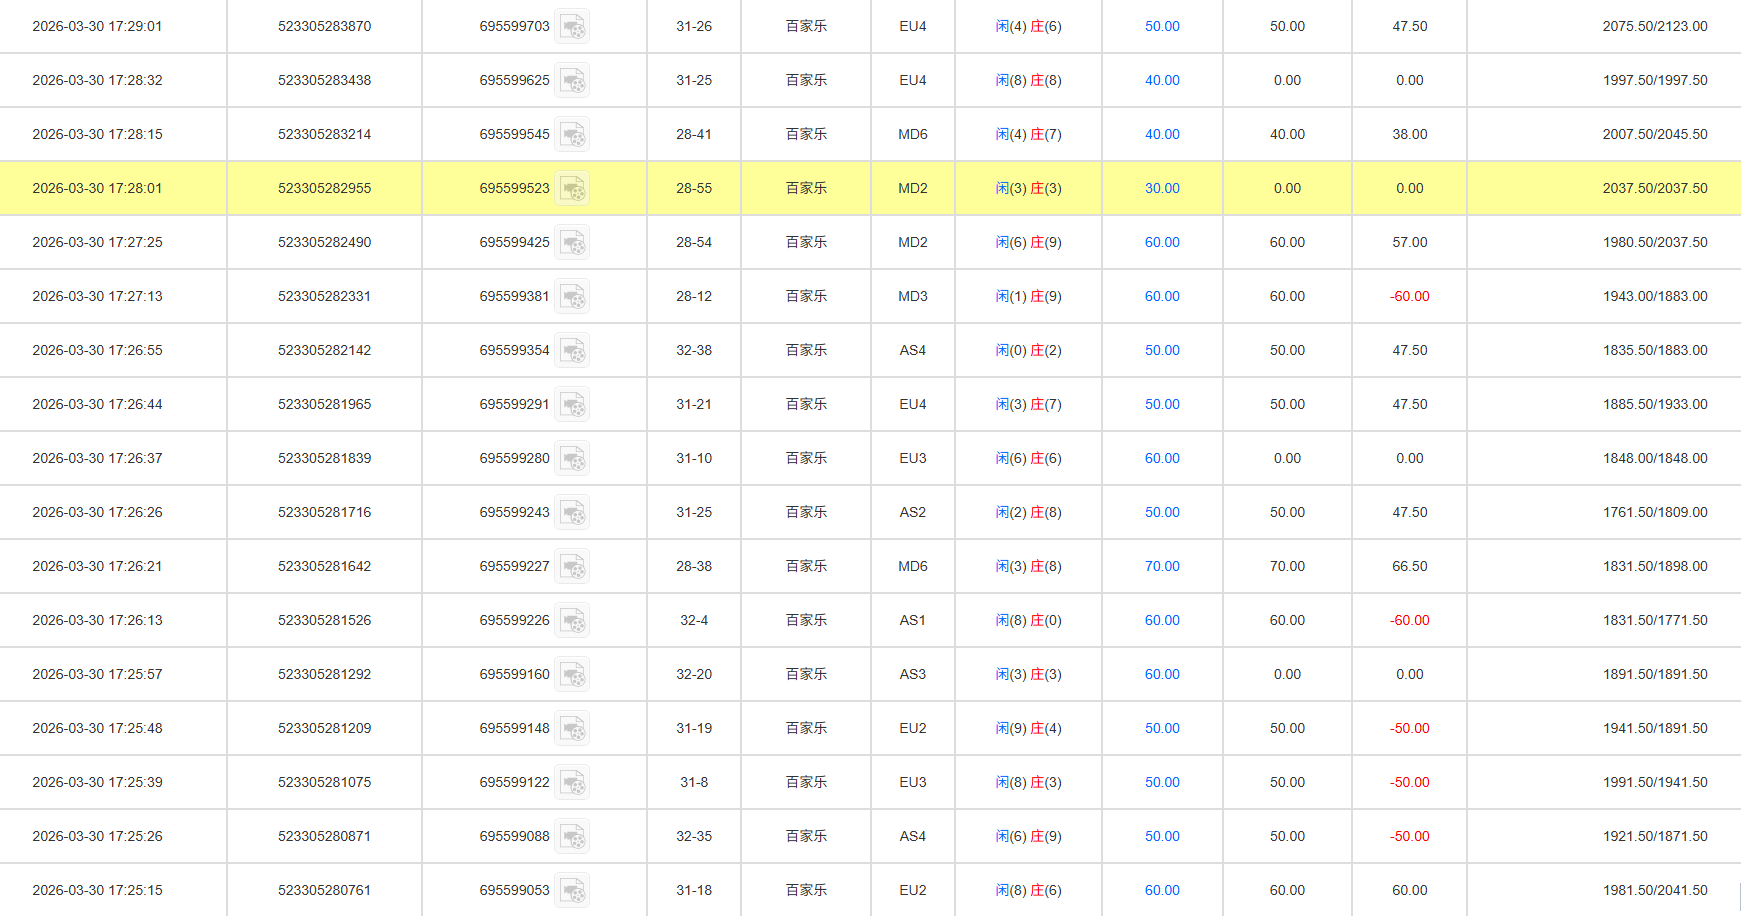Click video icon beside record 695599425
1741x916 pixels.
pos(572,242)
